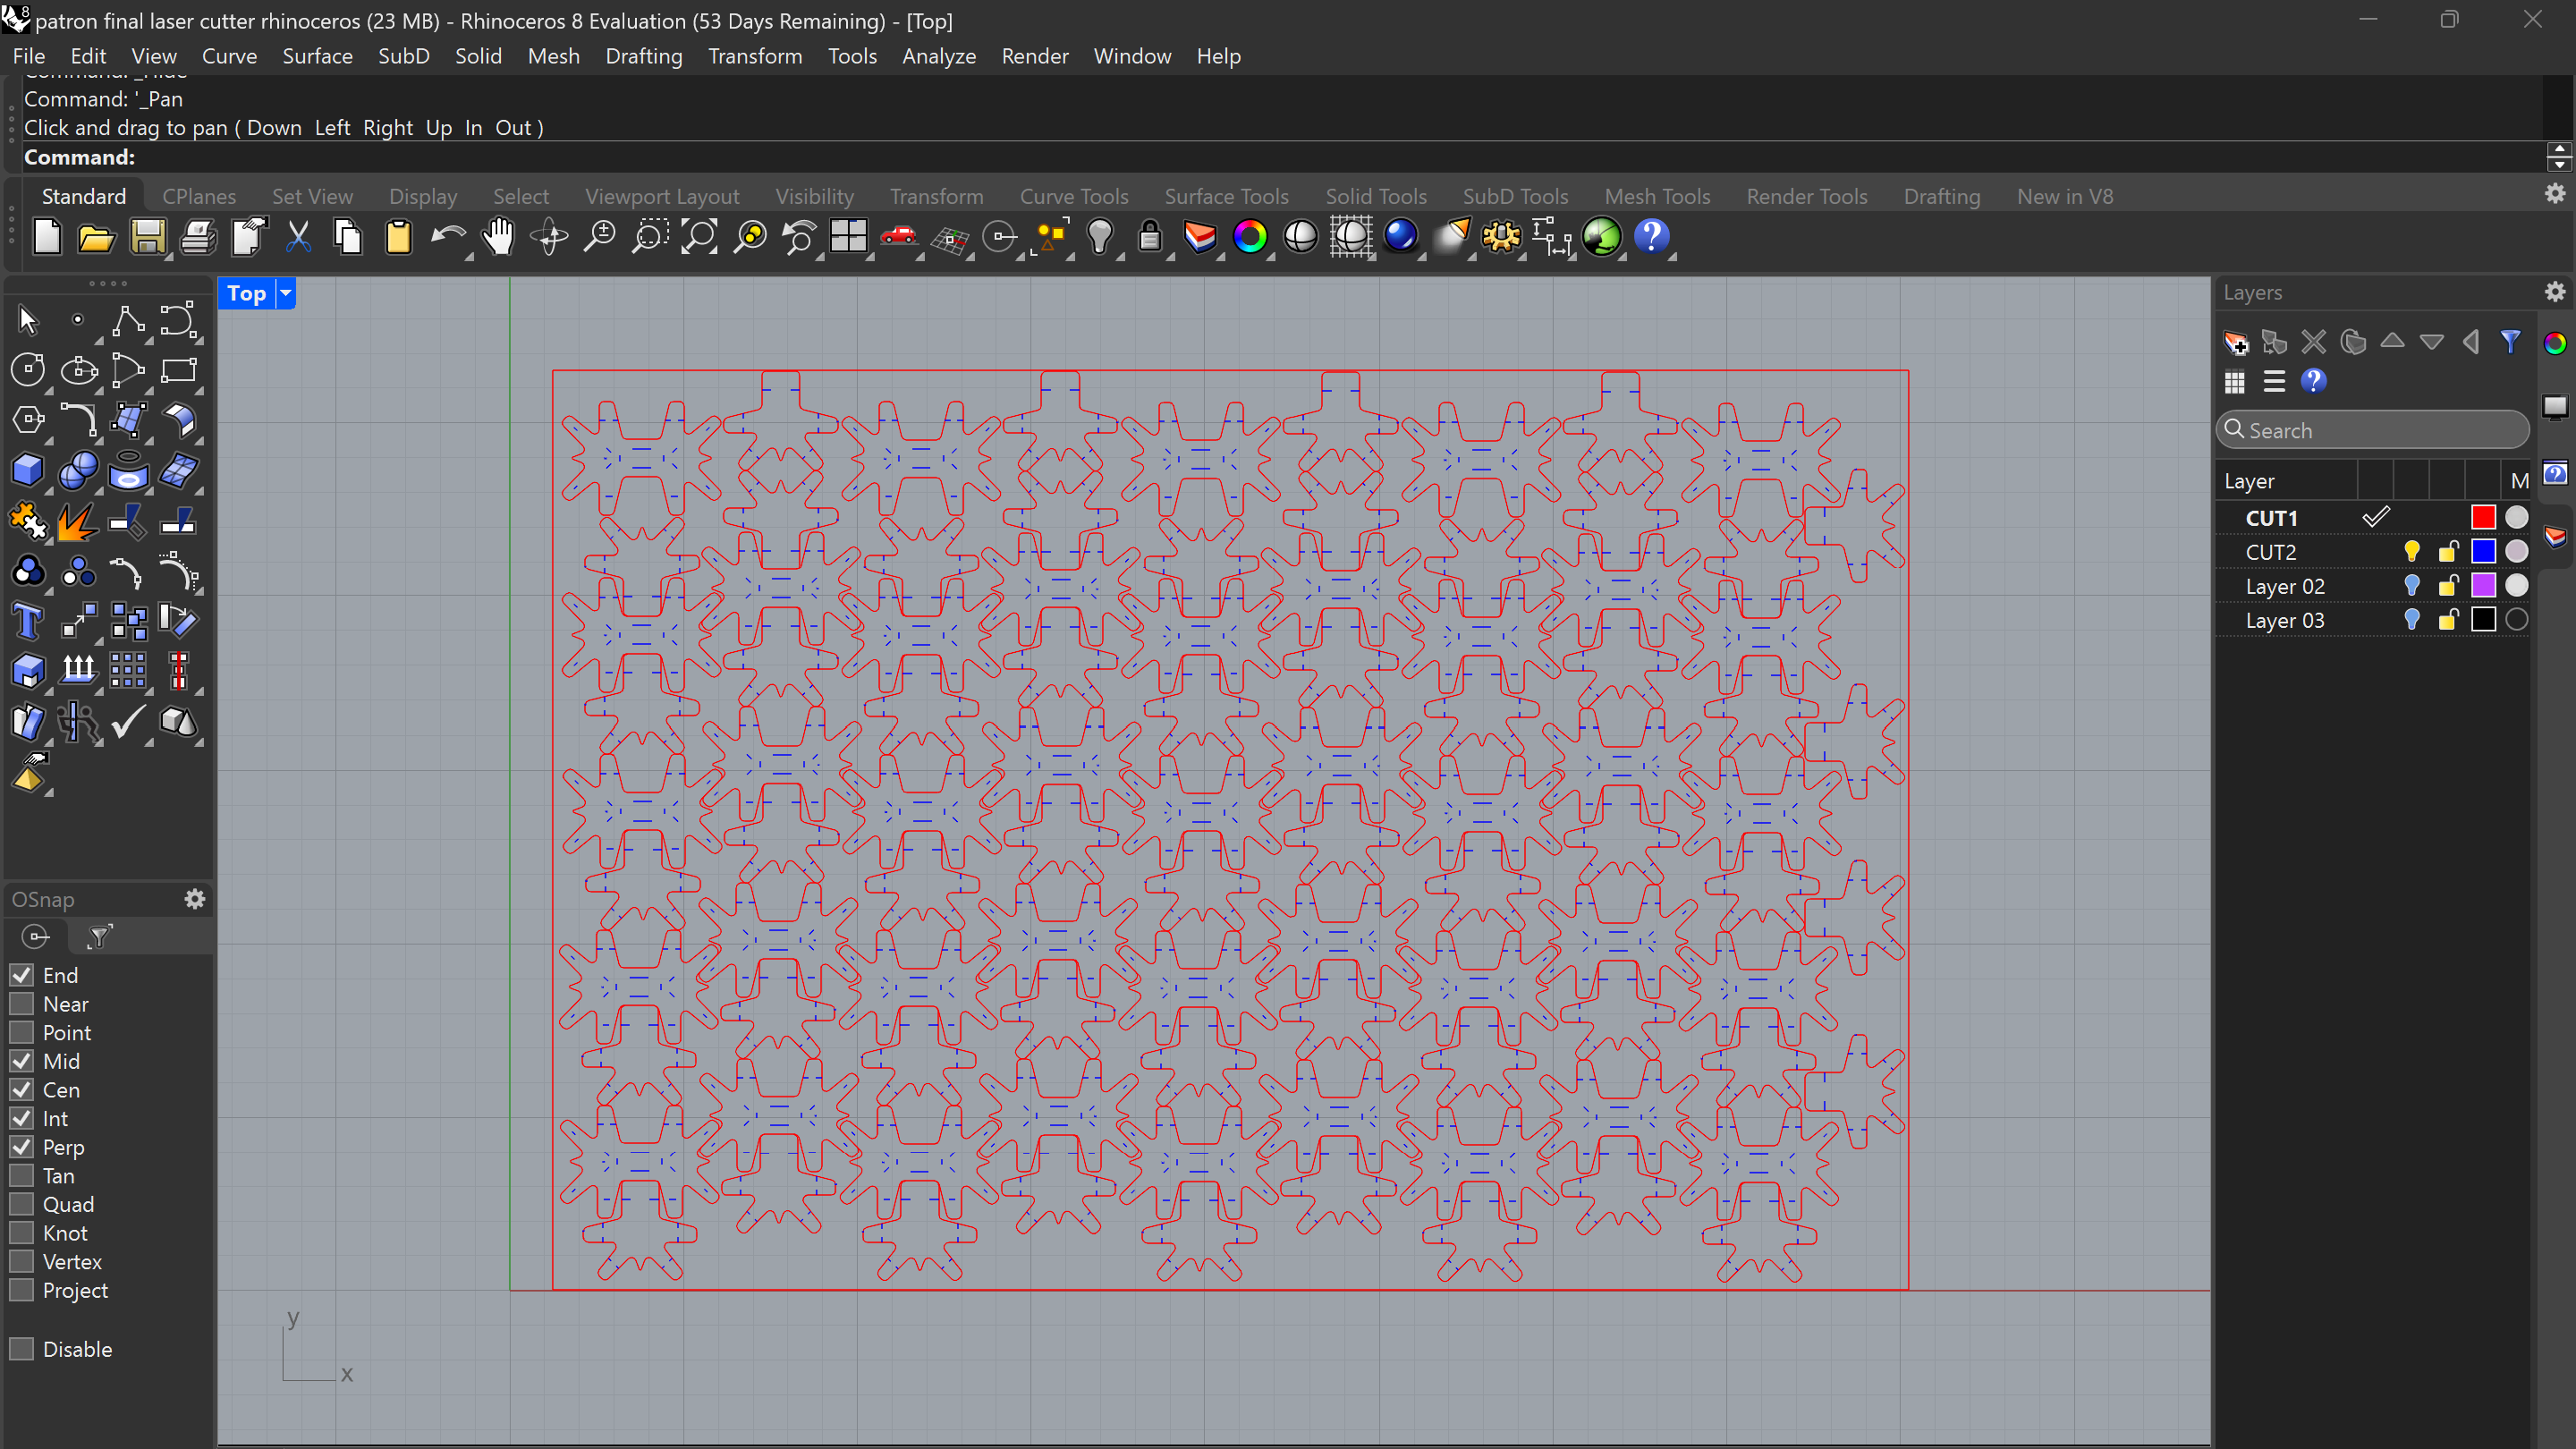Image resolution: width=2576 pixels, height=1449 pixels.
Task: Click the Zoom Extents icon
Action: [699, 238]
